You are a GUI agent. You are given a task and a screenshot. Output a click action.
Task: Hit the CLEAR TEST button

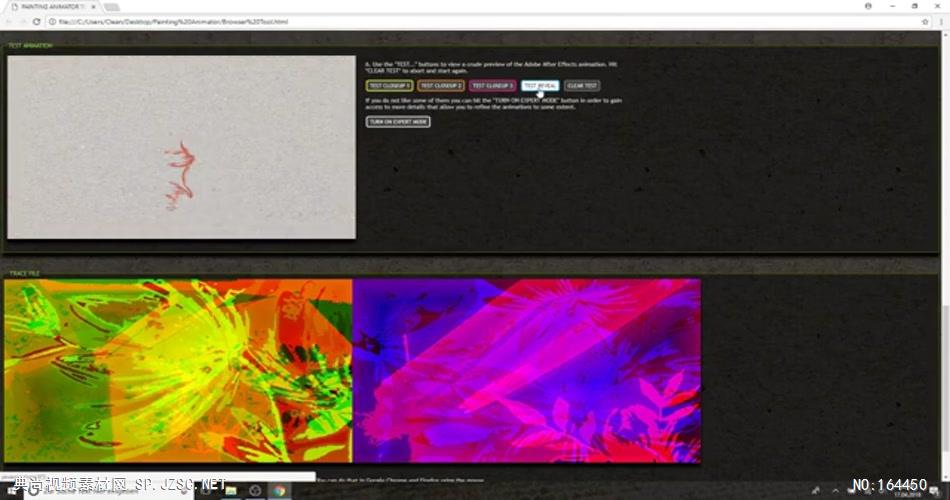click(582, 86)
